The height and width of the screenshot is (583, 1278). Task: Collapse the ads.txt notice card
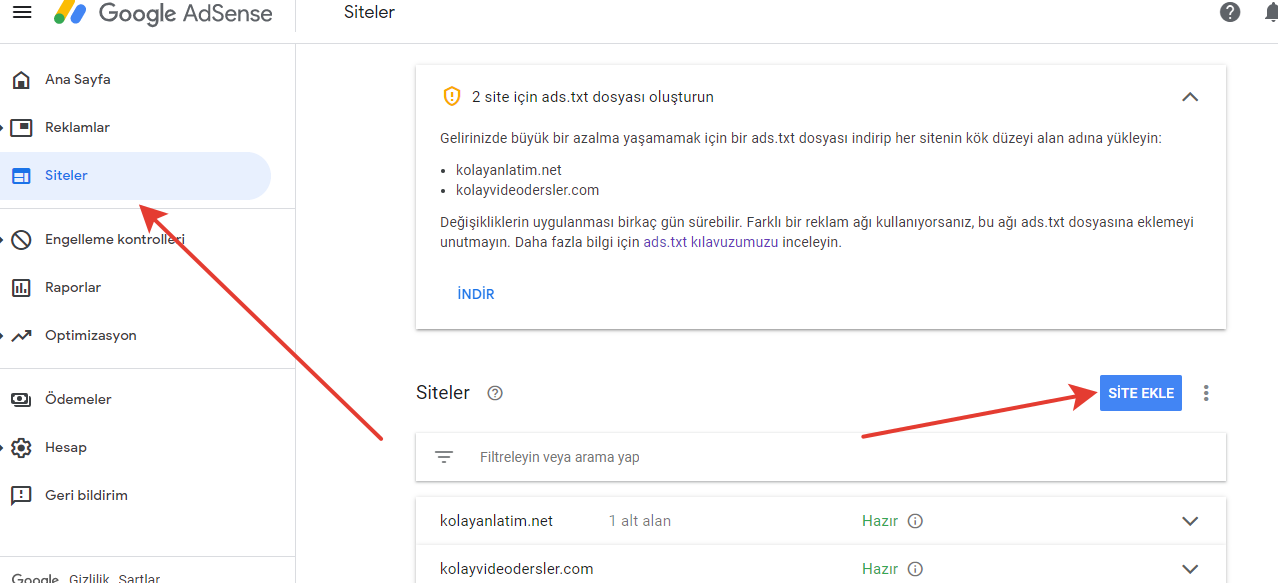click(x=1190, y=97)
